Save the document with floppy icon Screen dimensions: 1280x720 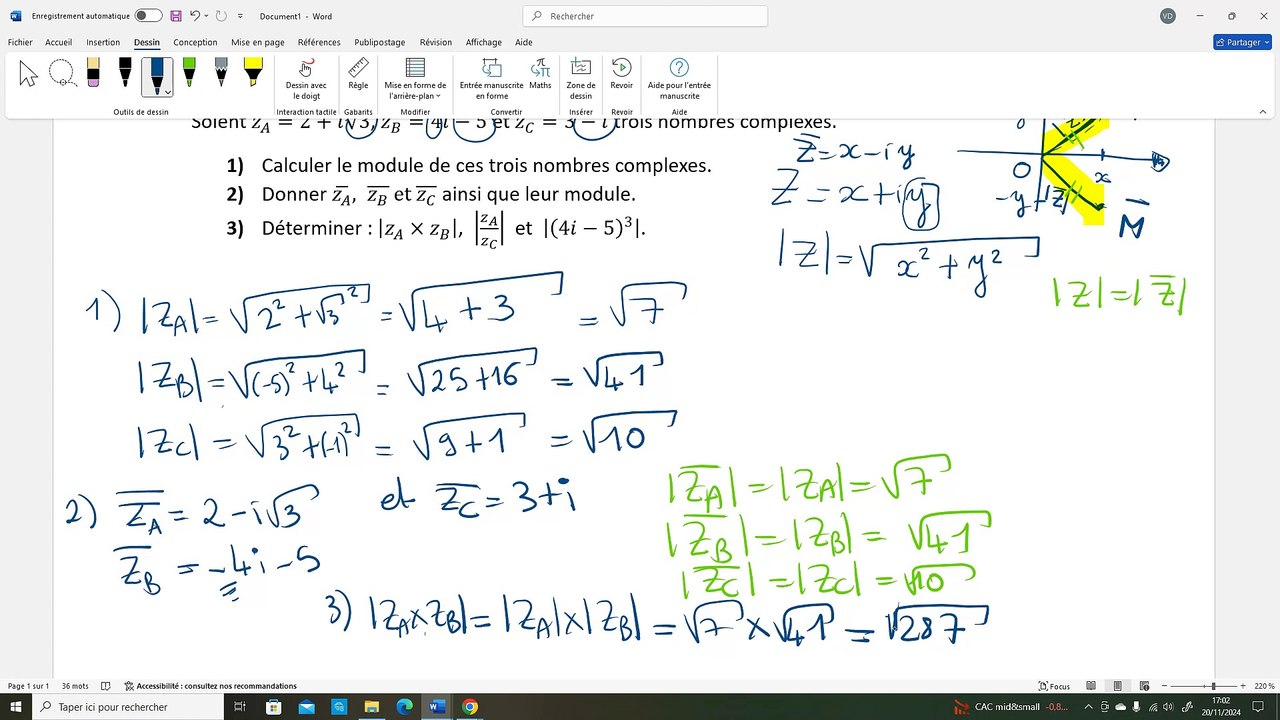(x=176, y=16)
